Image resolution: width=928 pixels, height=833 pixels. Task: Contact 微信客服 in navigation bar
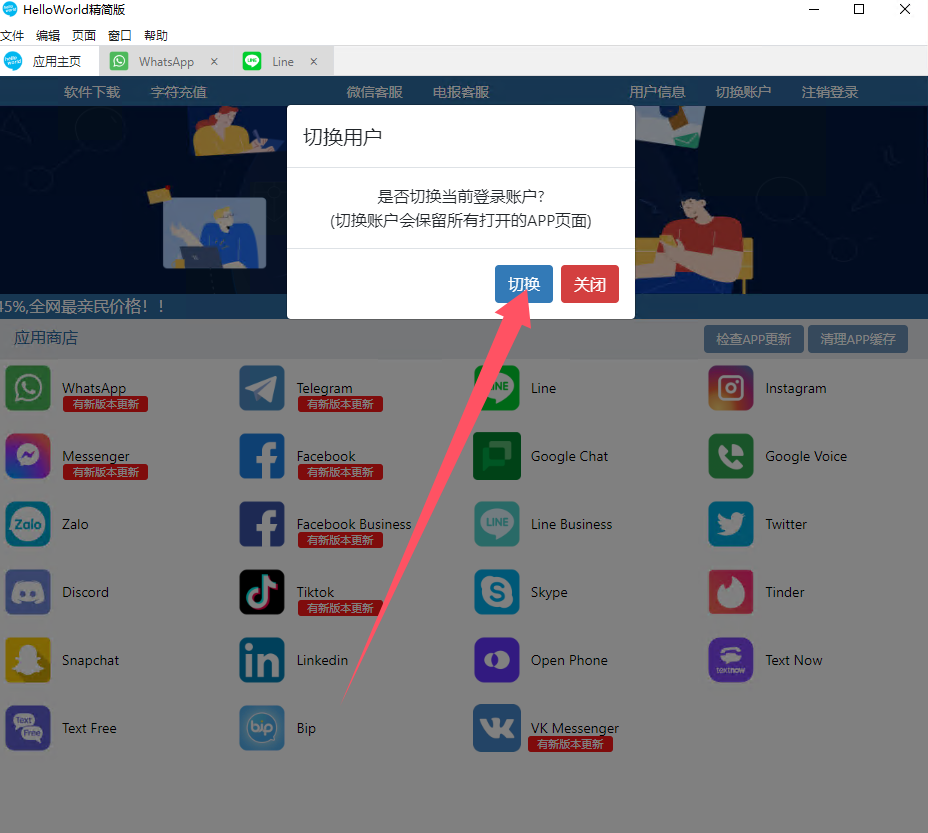[x=375, y=92]
